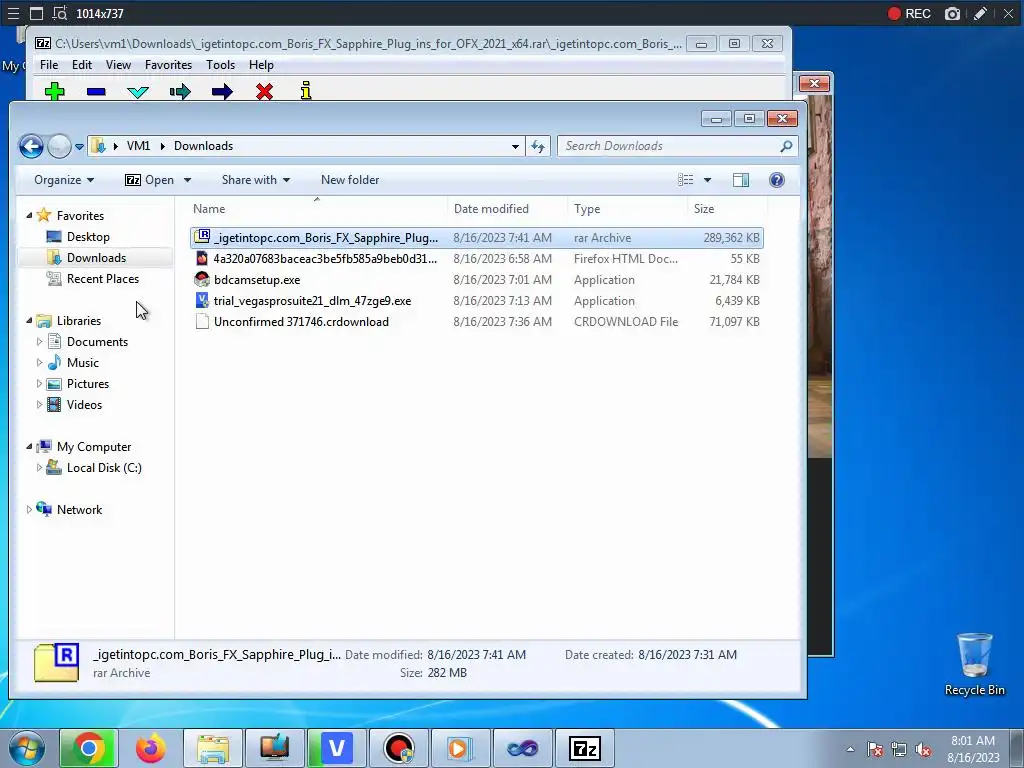Screen dimensions: 1024x768
Task: Sort by the Name column header
Action: (317, 209)
